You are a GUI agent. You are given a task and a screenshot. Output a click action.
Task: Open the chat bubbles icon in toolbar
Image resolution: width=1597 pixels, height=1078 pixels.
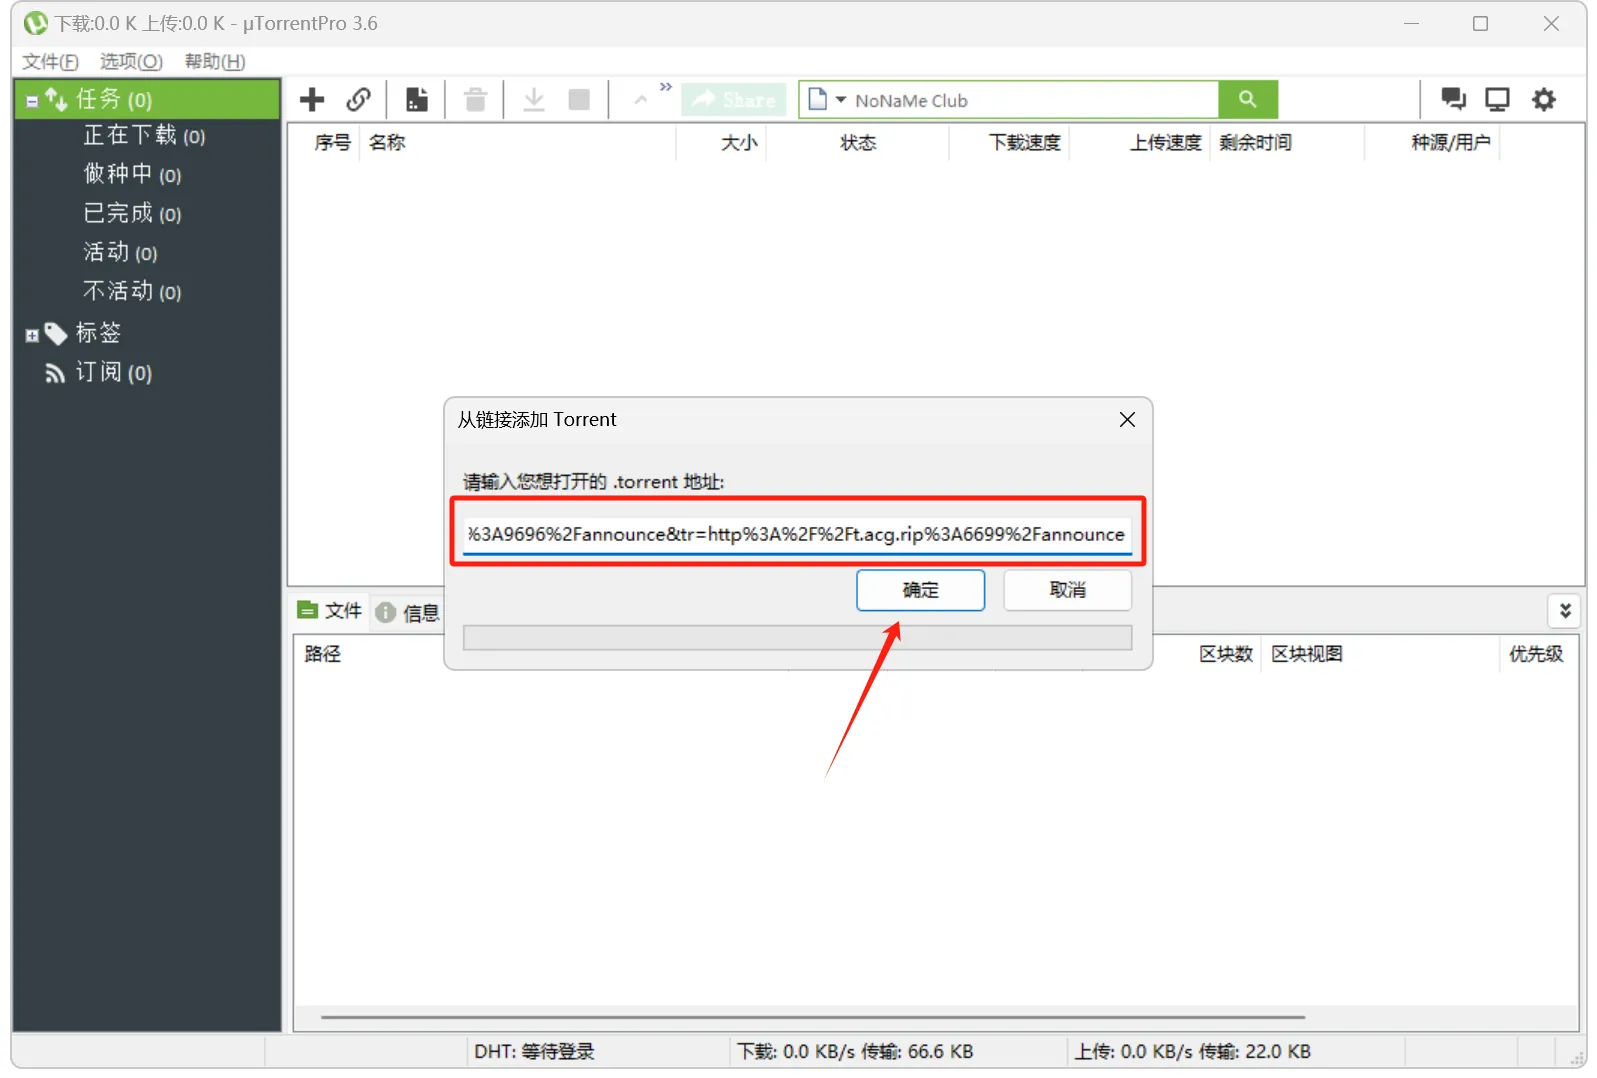coord(1453,99)
